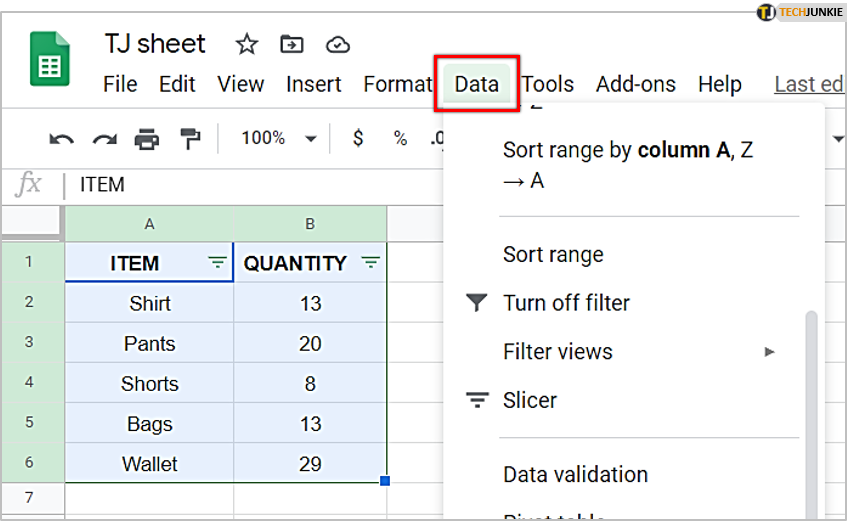This screenshot has width=851, height=521.
Task: Select column A header
Action: tap(149, 224)
